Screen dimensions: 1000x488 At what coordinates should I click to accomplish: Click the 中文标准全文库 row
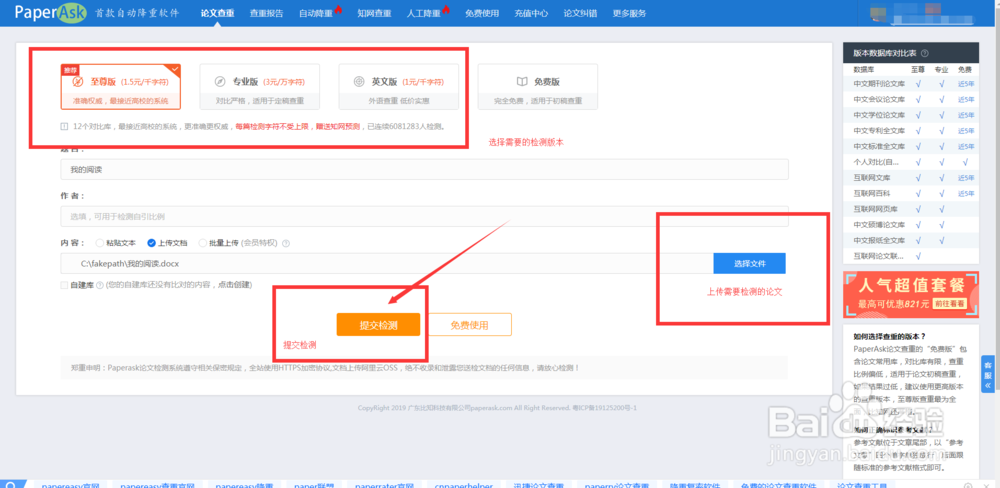click(911, 146)
